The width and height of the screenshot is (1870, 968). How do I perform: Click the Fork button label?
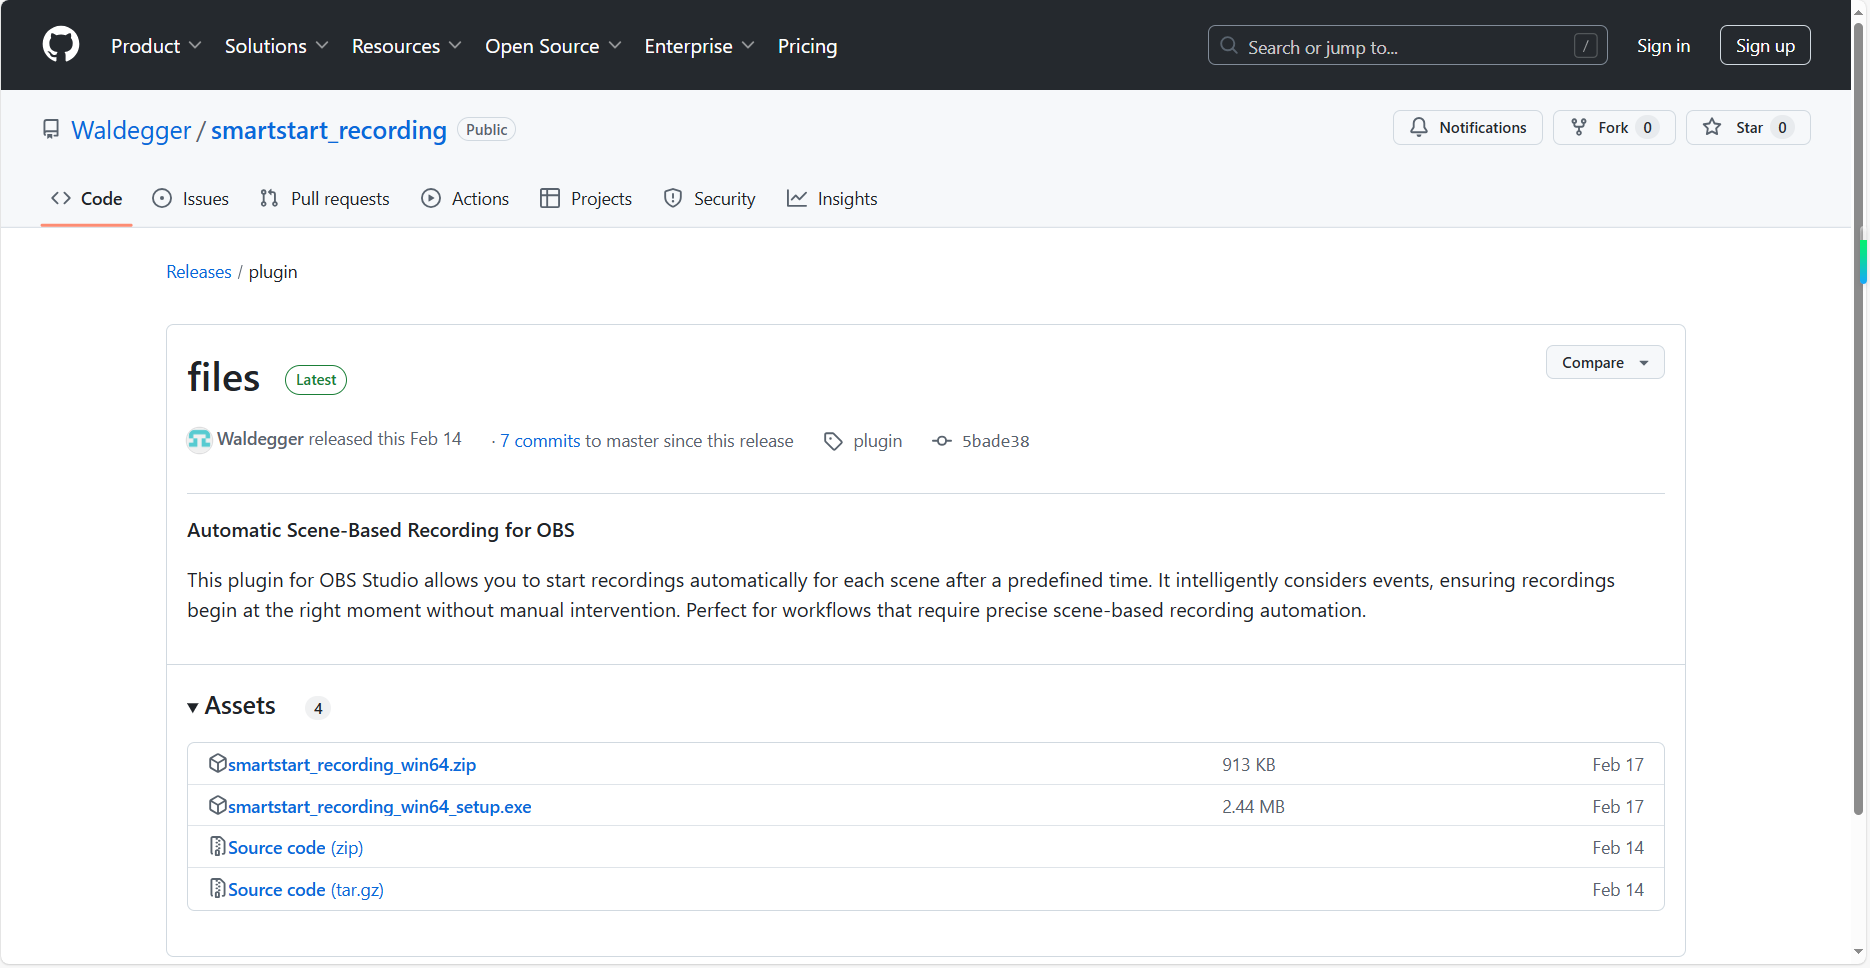tap(1613, 127)
